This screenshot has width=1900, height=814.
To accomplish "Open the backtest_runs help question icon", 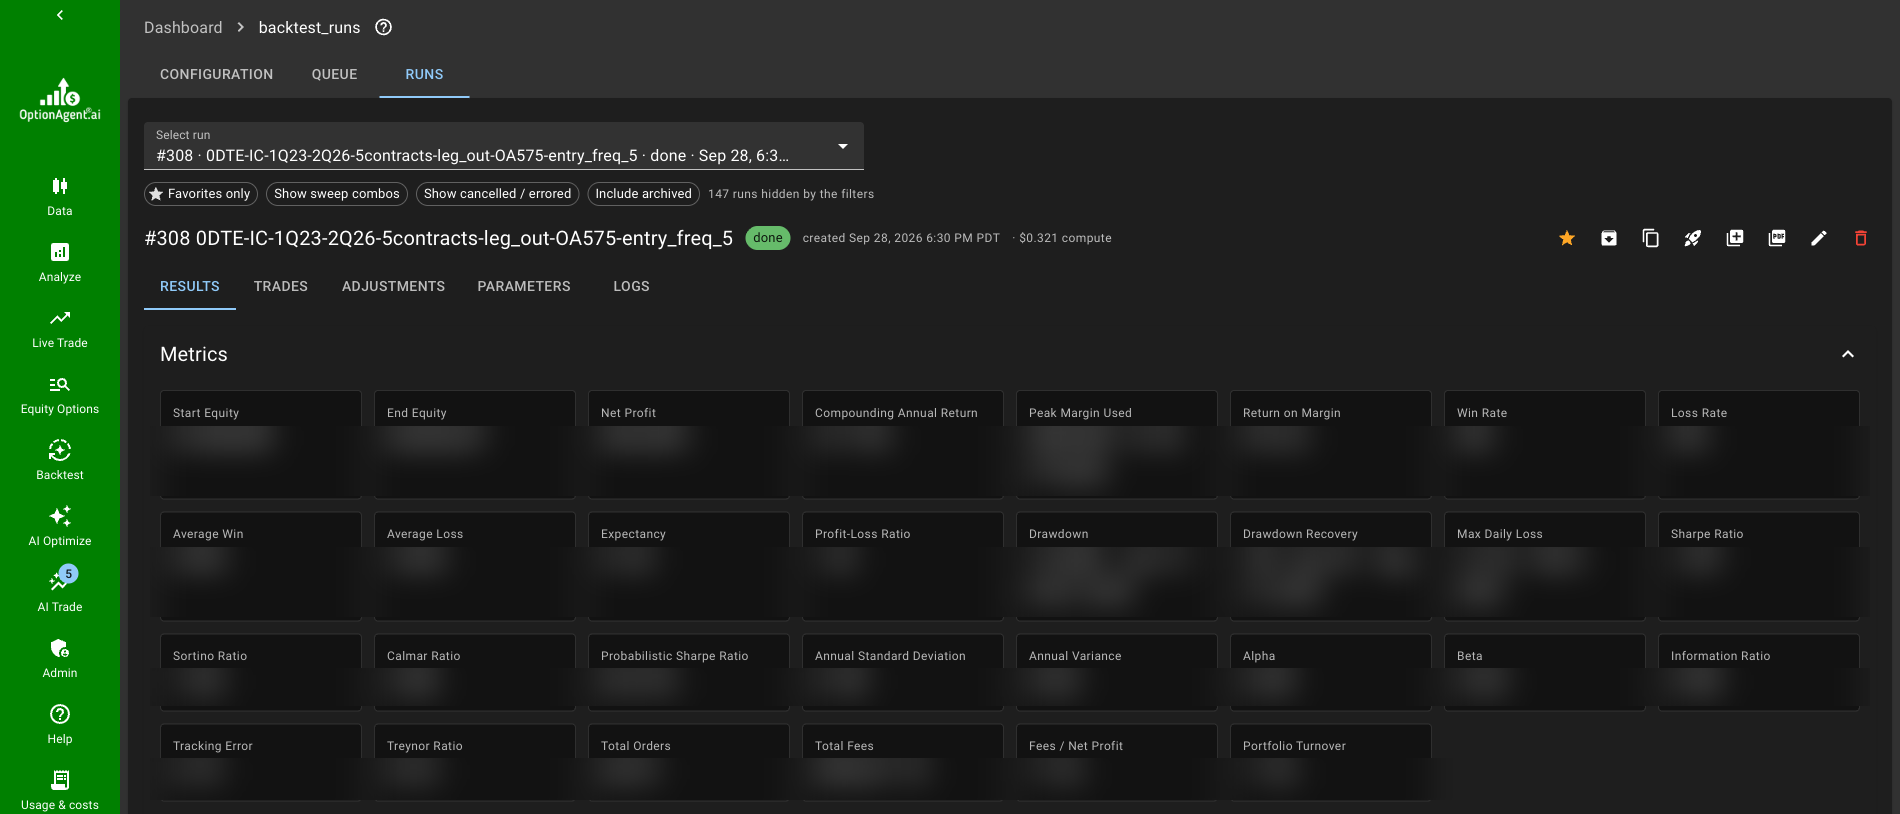I will pyautogui.click(x=383, y=27).
